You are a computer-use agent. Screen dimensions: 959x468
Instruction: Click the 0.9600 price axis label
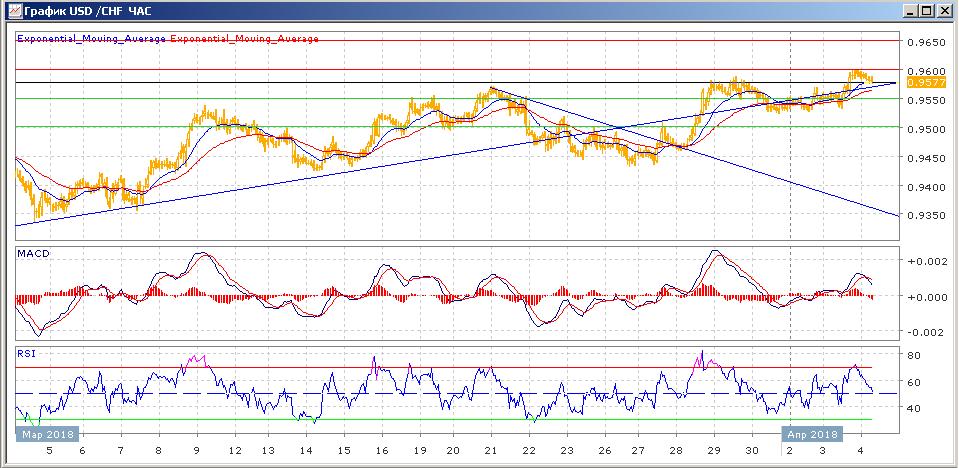[925, 72]
